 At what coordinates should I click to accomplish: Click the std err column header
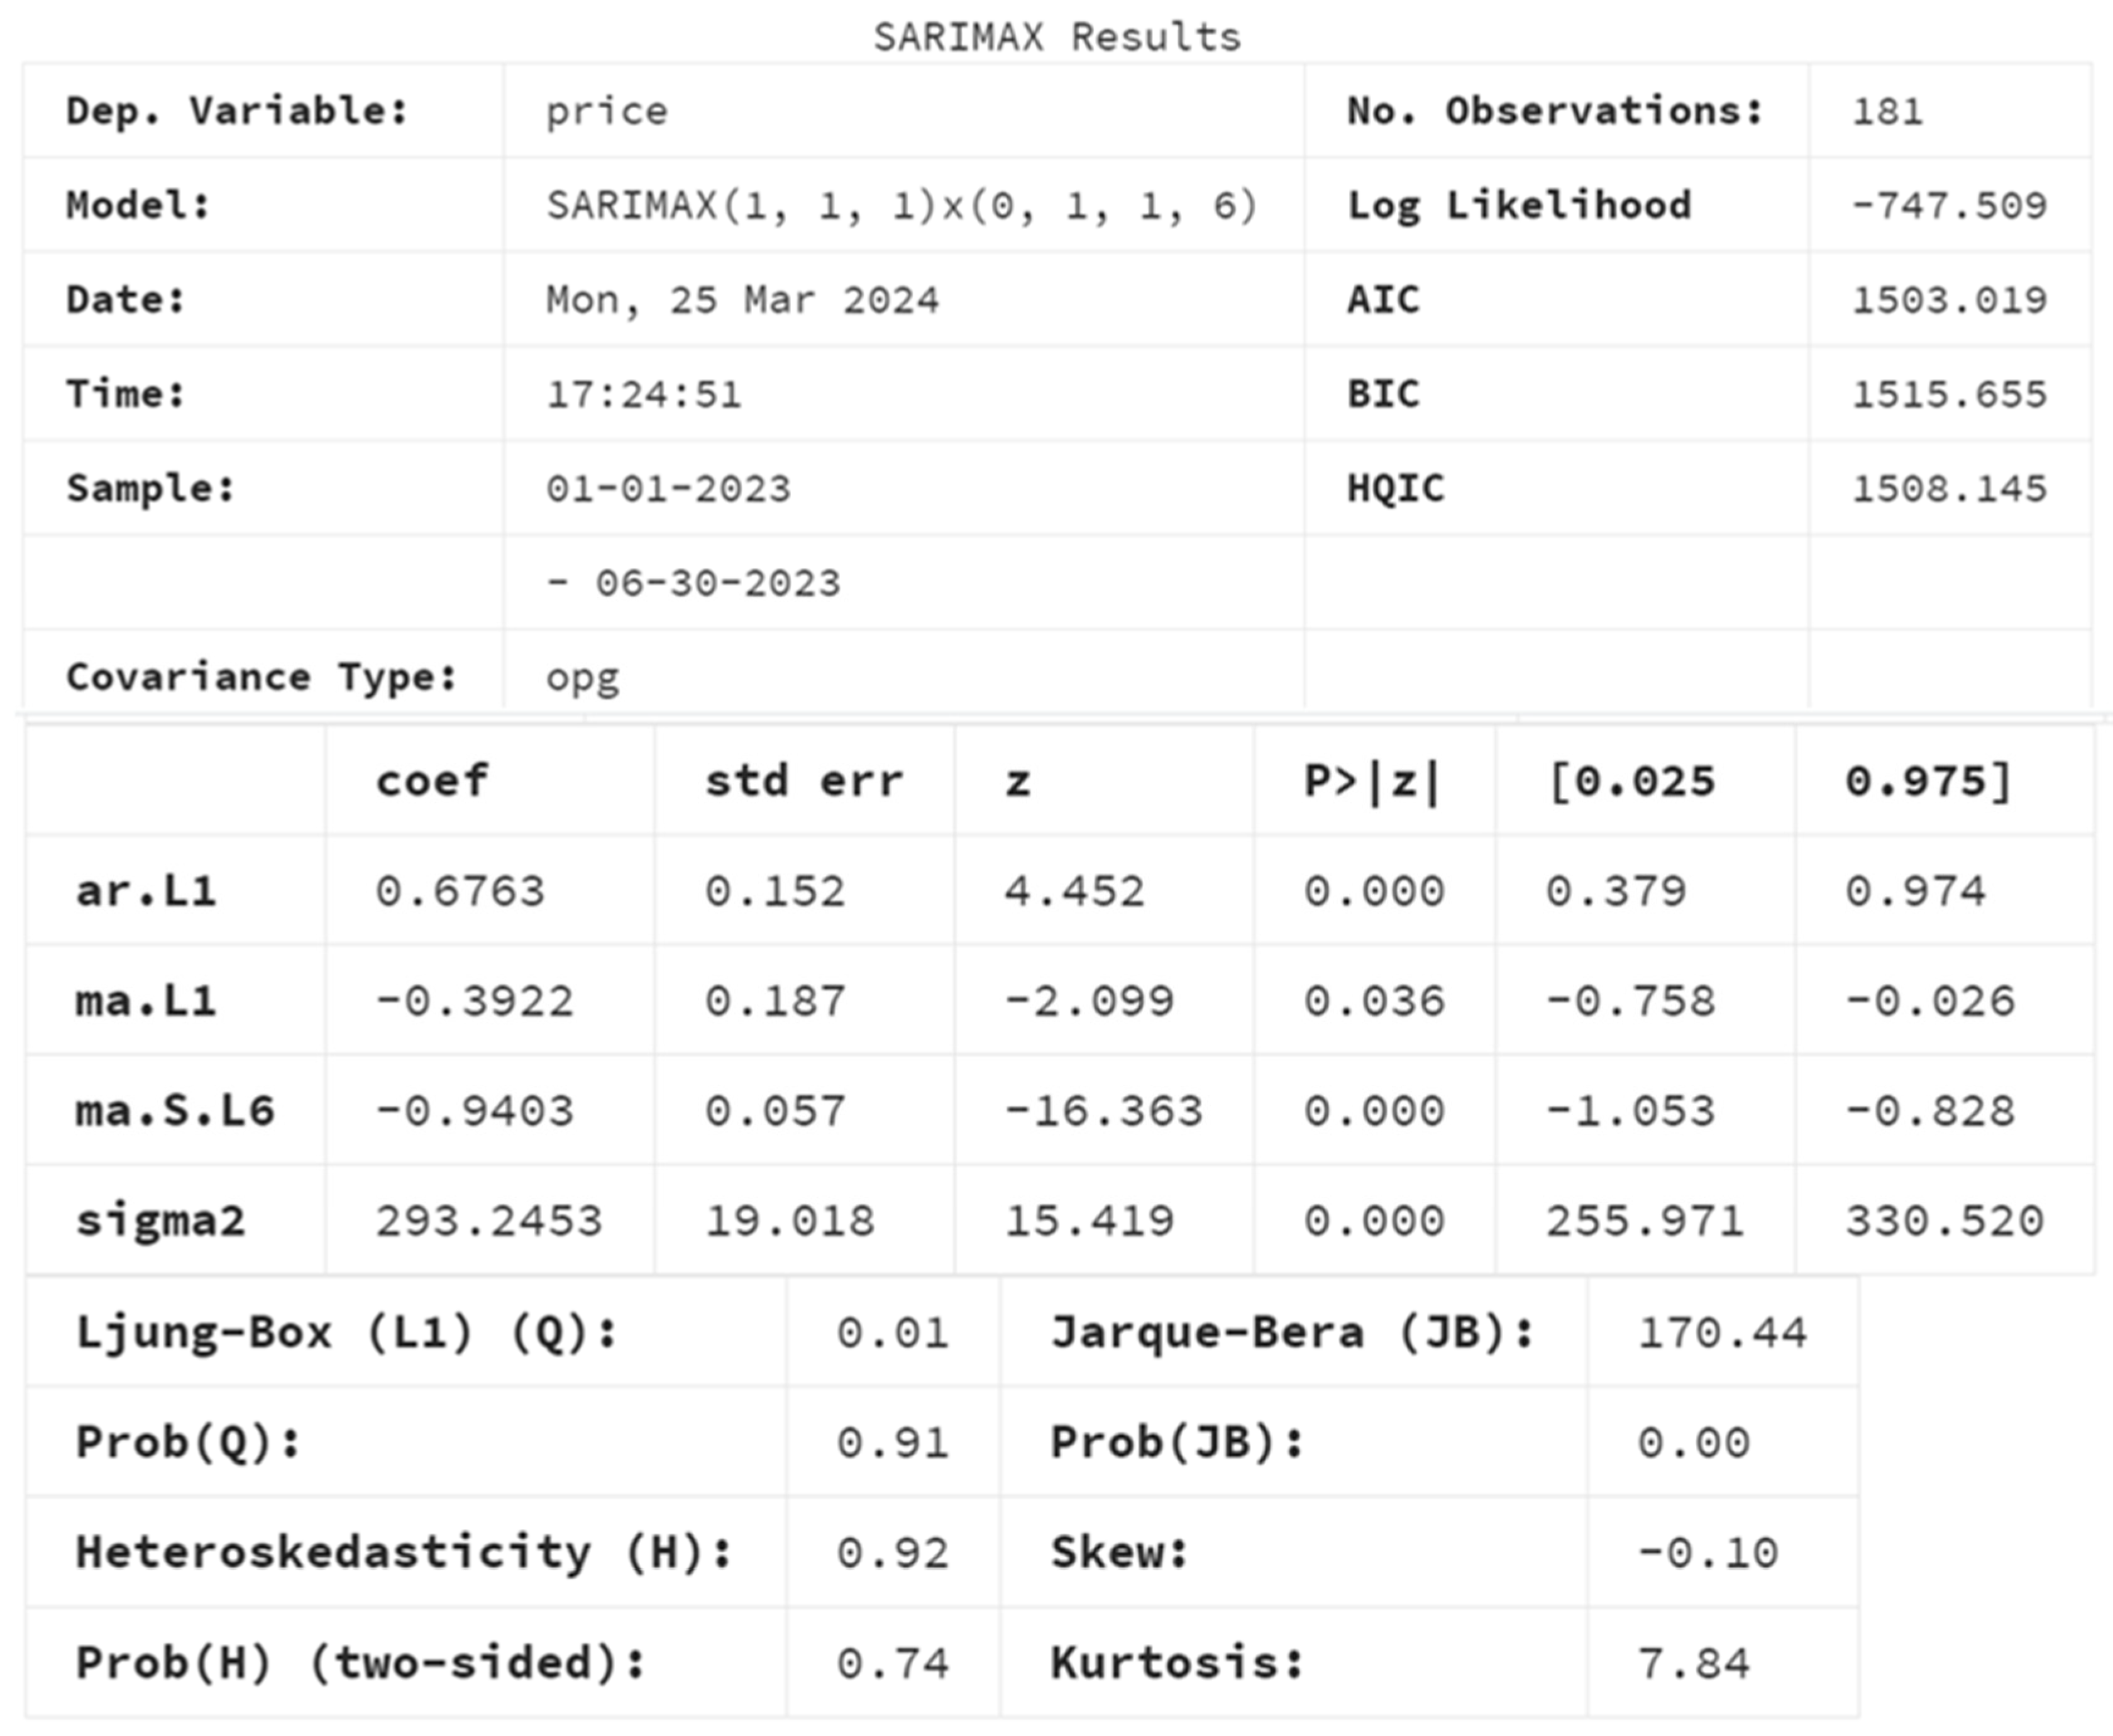point(803,781)
